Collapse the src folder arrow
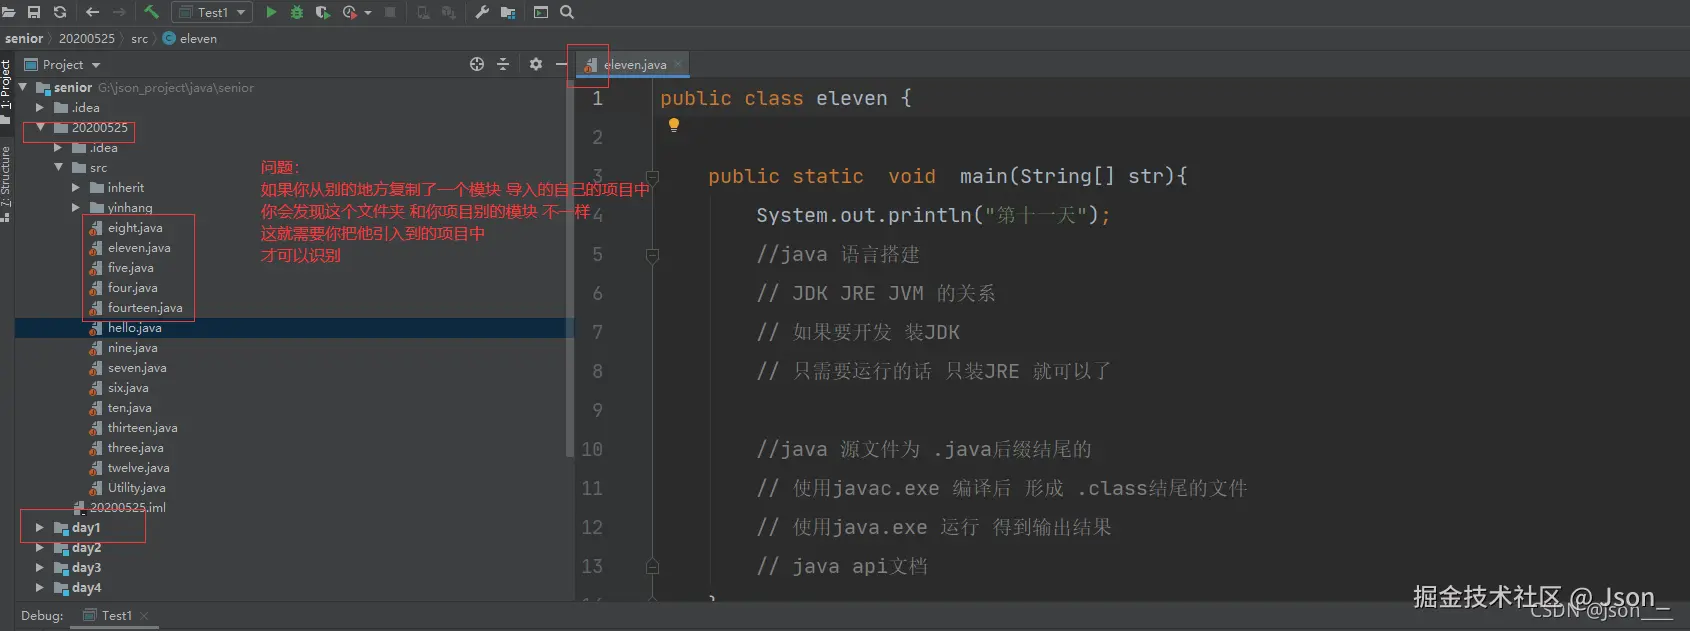This screenshot has height=631, width=1690. coord(59,168)
